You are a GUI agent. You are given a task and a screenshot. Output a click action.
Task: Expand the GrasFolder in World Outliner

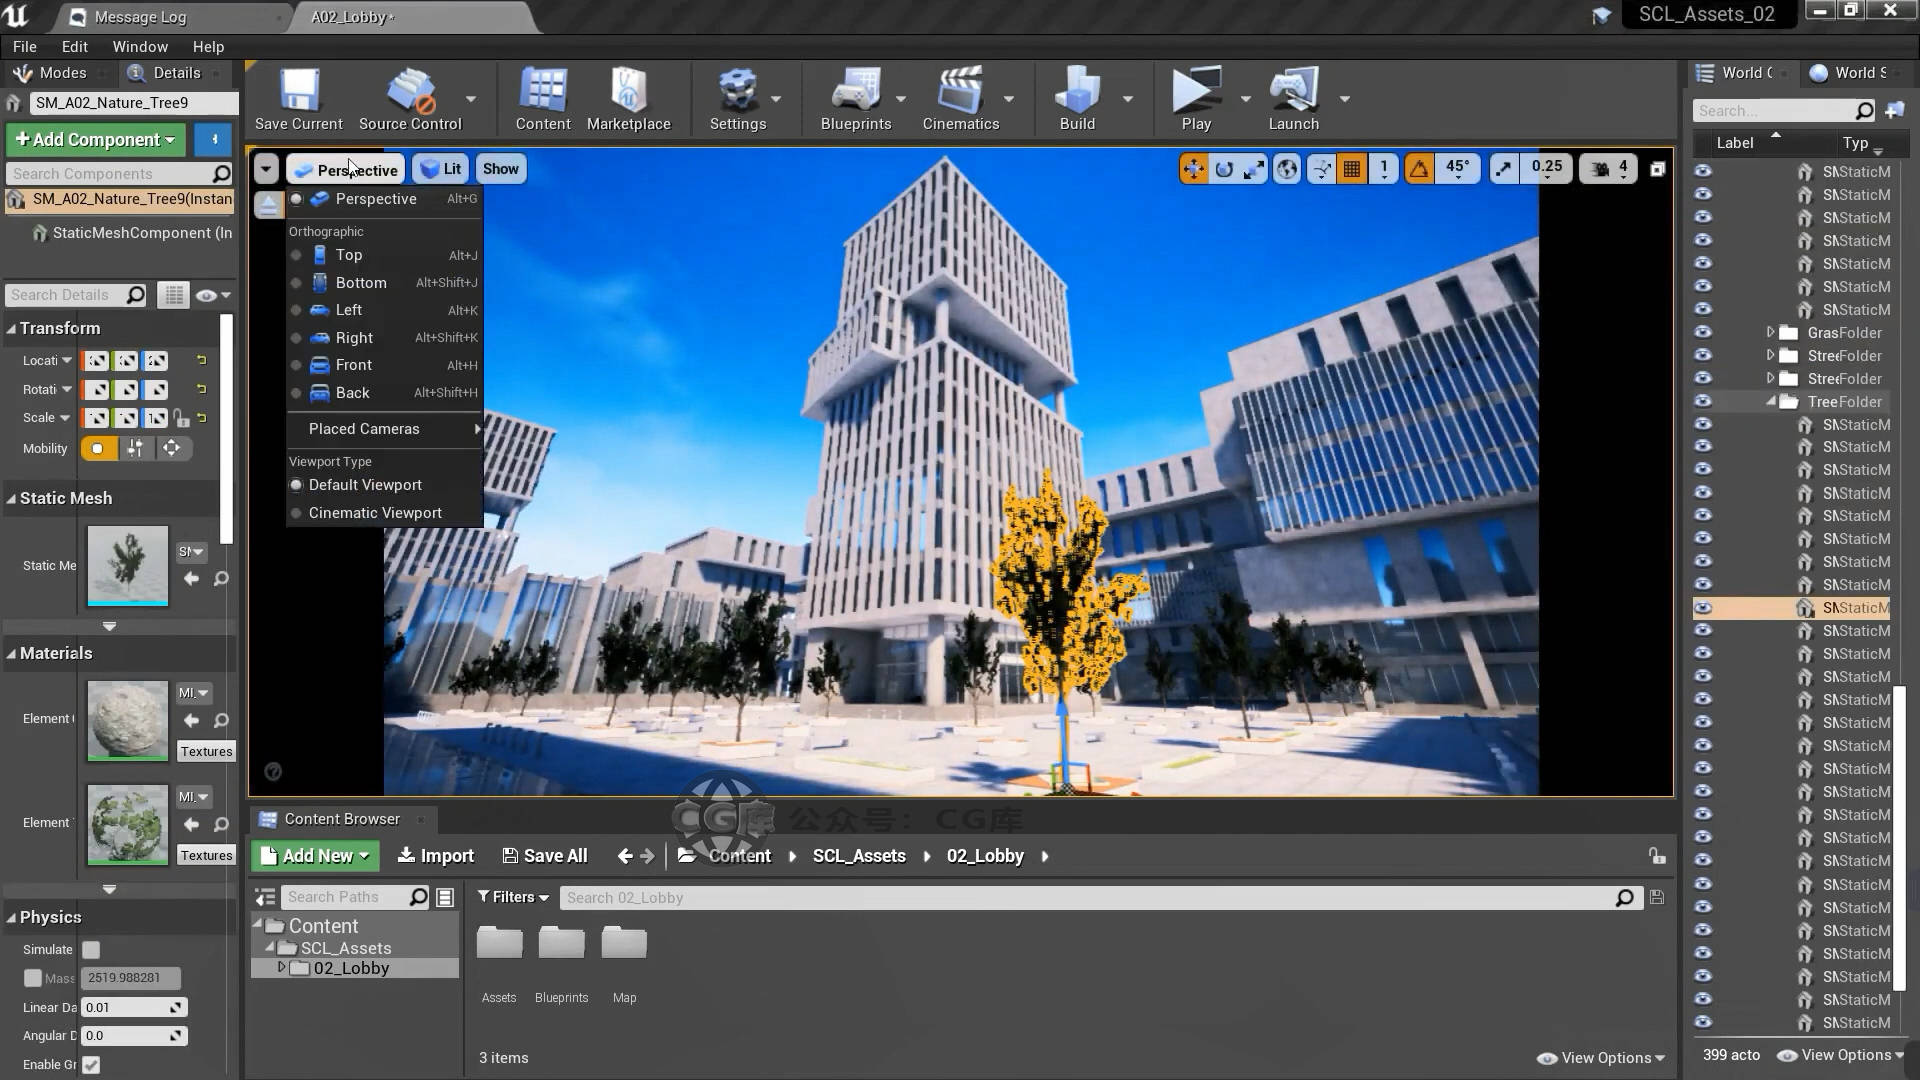(1770, 333)
